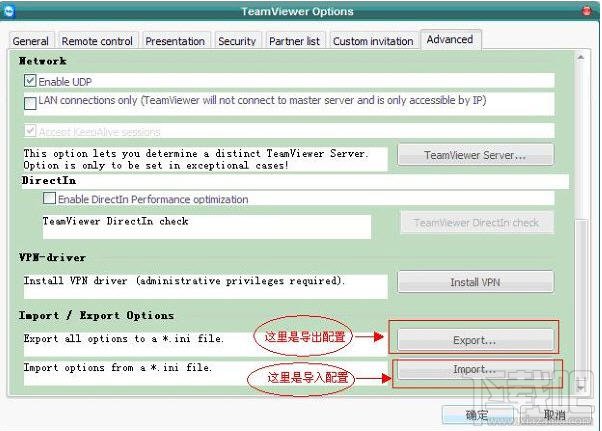Enable DirectIn Performance optimization checkbox
The image size is (602, 431).
pyautogui.click(x=49, y=198)
